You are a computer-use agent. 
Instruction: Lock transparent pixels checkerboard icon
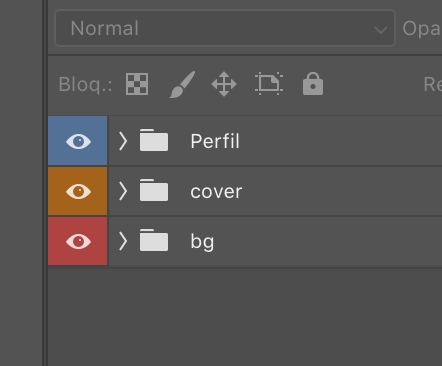(137, 84)
